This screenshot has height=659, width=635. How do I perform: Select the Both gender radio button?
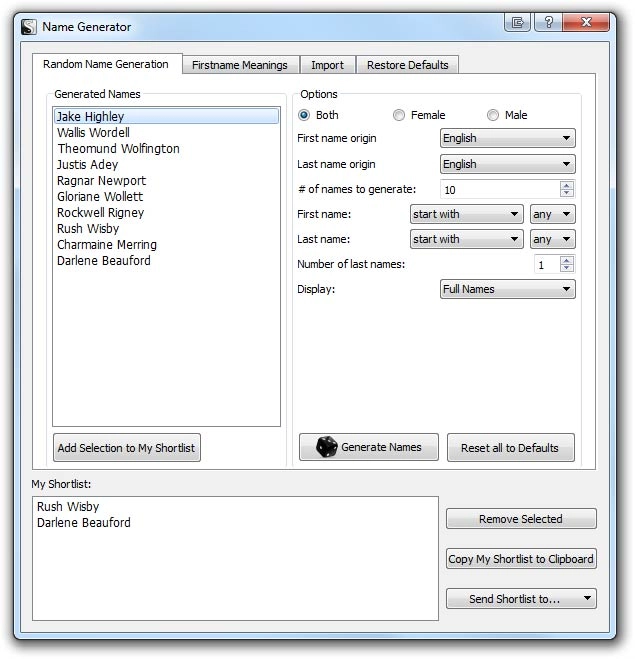(304, 115)
